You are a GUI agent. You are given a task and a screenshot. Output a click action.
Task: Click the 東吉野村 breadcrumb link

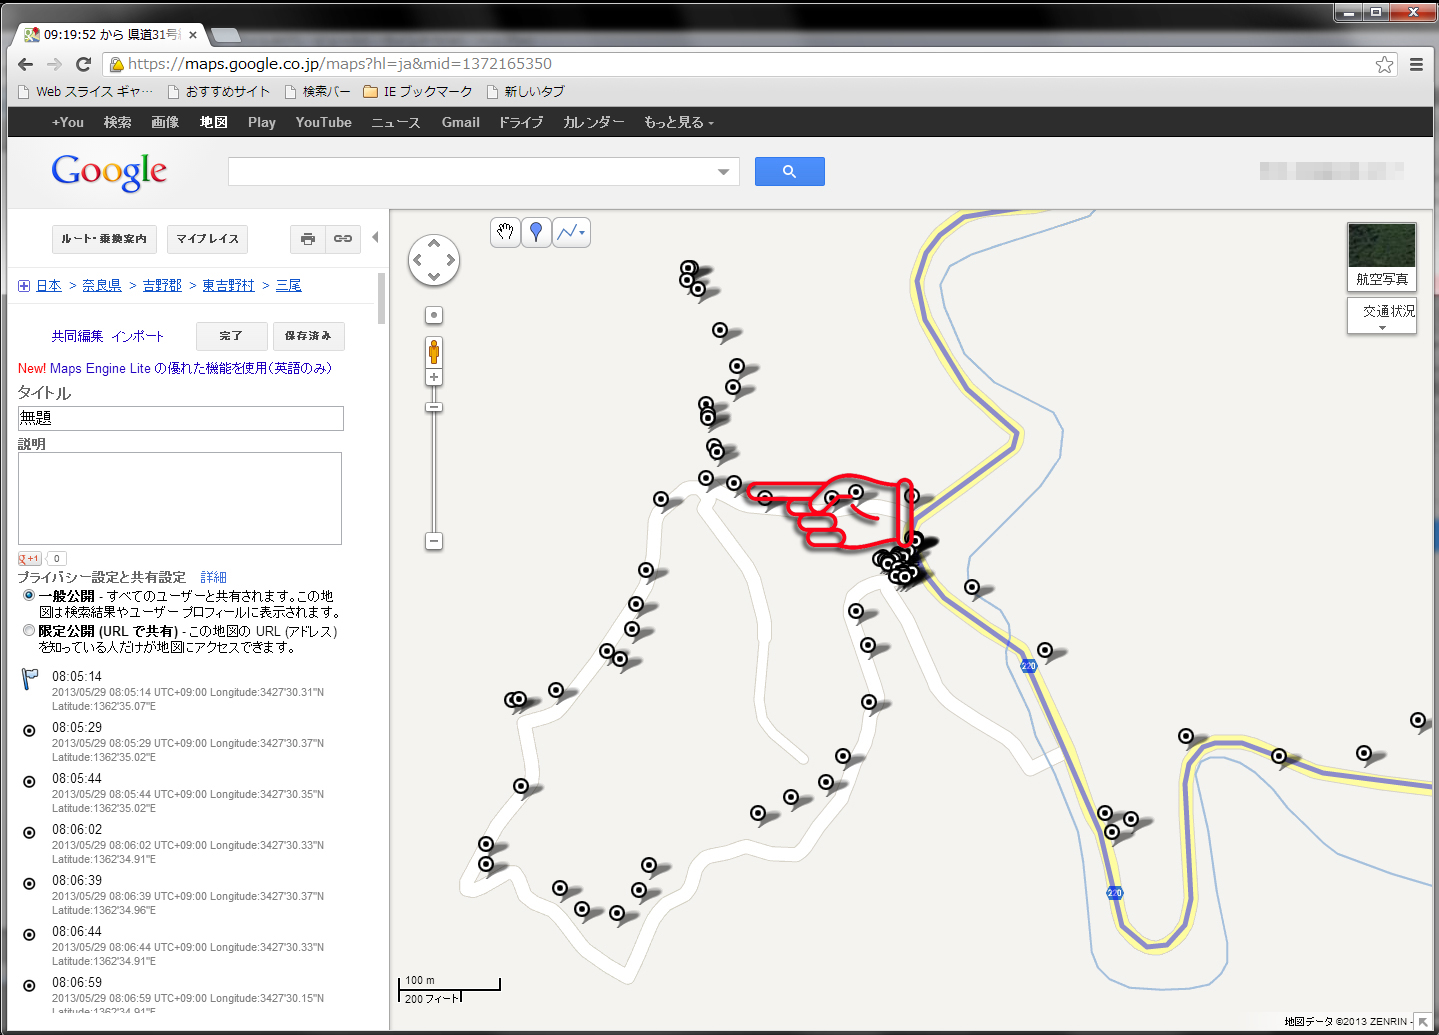[x=228, y=285]
